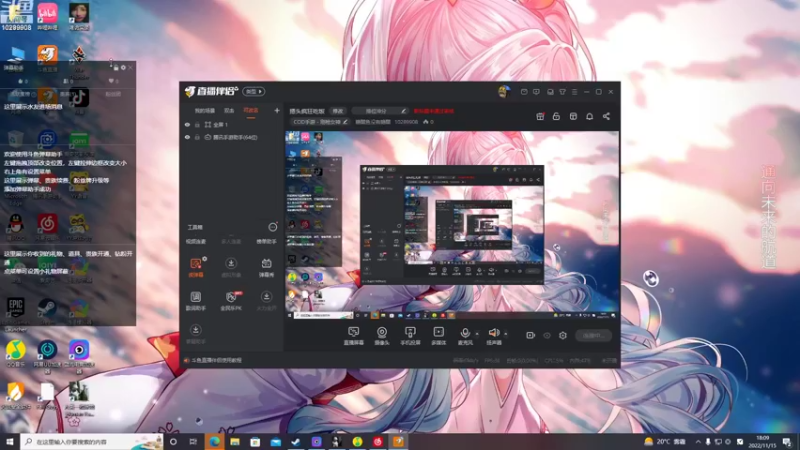Select the orange highlighted scene tab
This screenshot has height=450, width=800.
tap(251, 111)
